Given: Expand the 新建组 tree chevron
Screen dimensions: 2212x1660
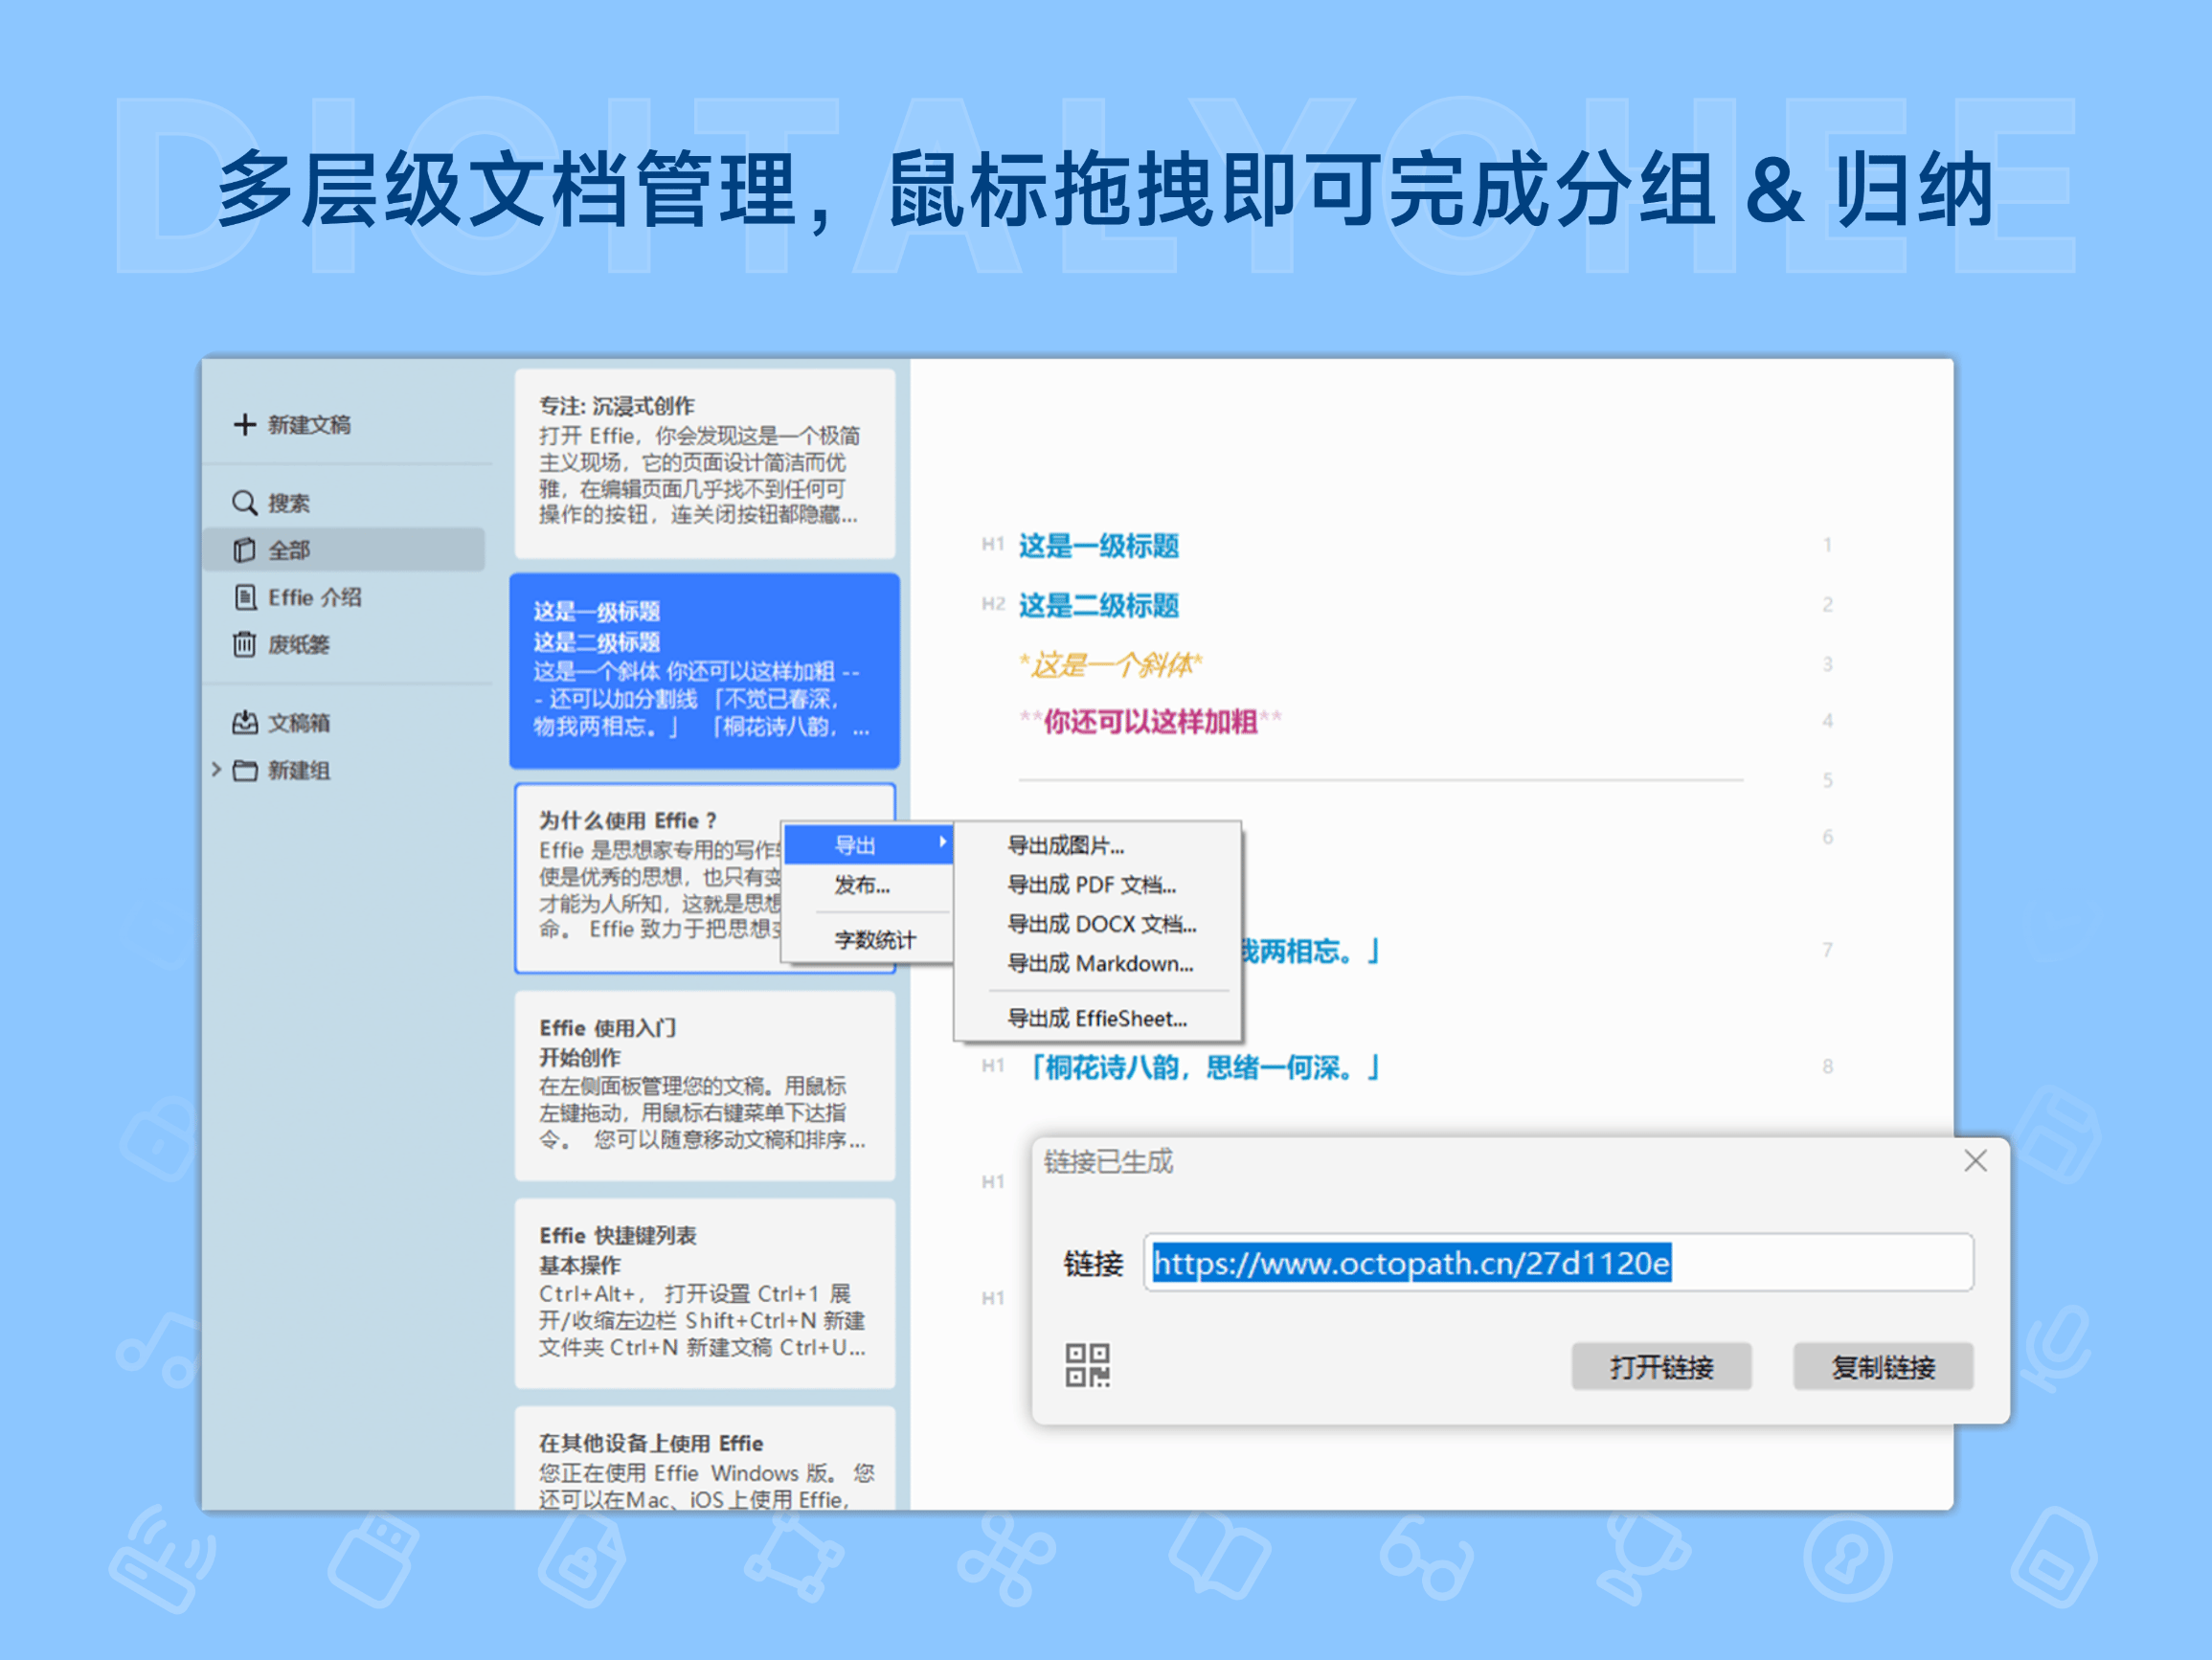Looking at the screenshot, I should pyautogui.click(x=216, y=770).
